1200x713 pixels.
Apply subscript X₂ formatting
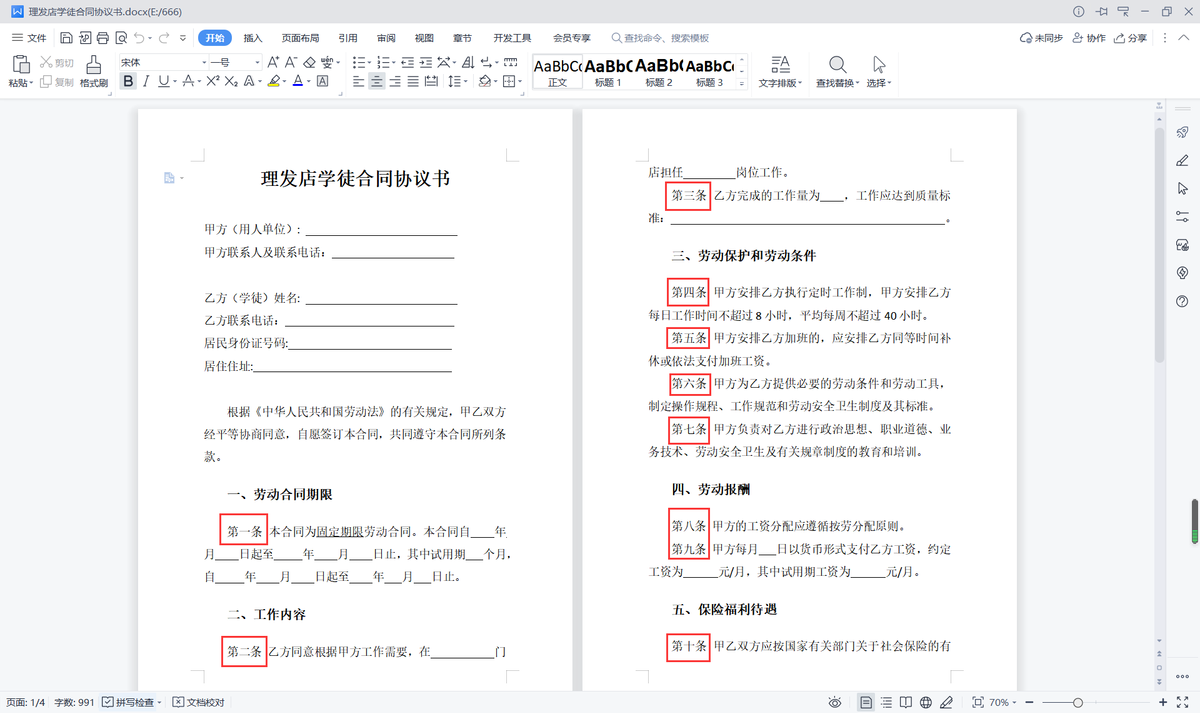click(x=231, y=82)
